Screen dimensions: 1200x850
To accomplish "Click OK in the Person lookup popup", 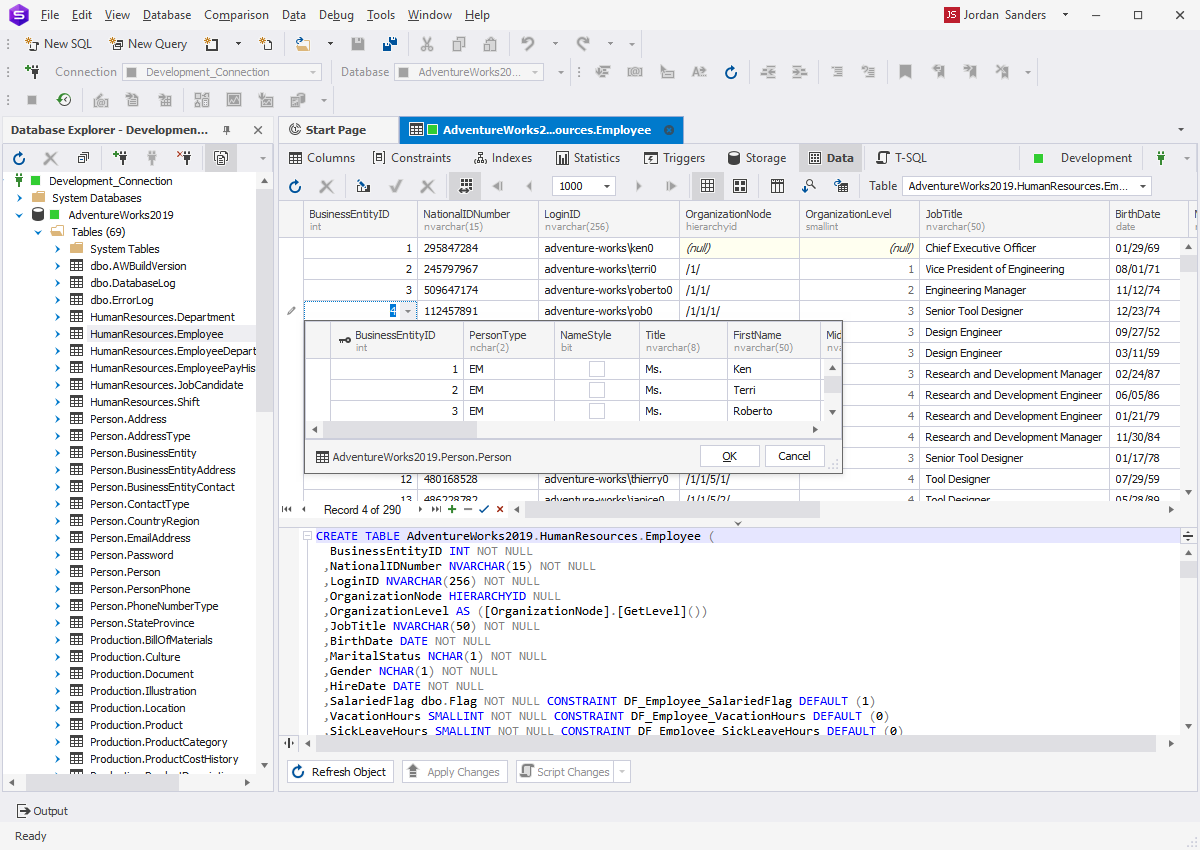I will coord(729,455).
